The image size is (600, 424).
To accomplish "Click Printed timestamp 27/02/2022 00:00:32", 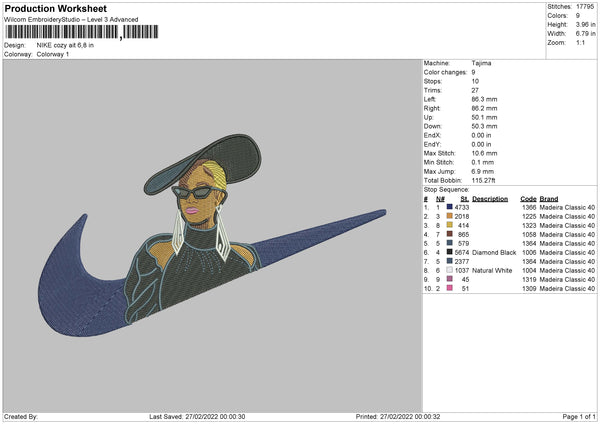I will tap(410, 416).
